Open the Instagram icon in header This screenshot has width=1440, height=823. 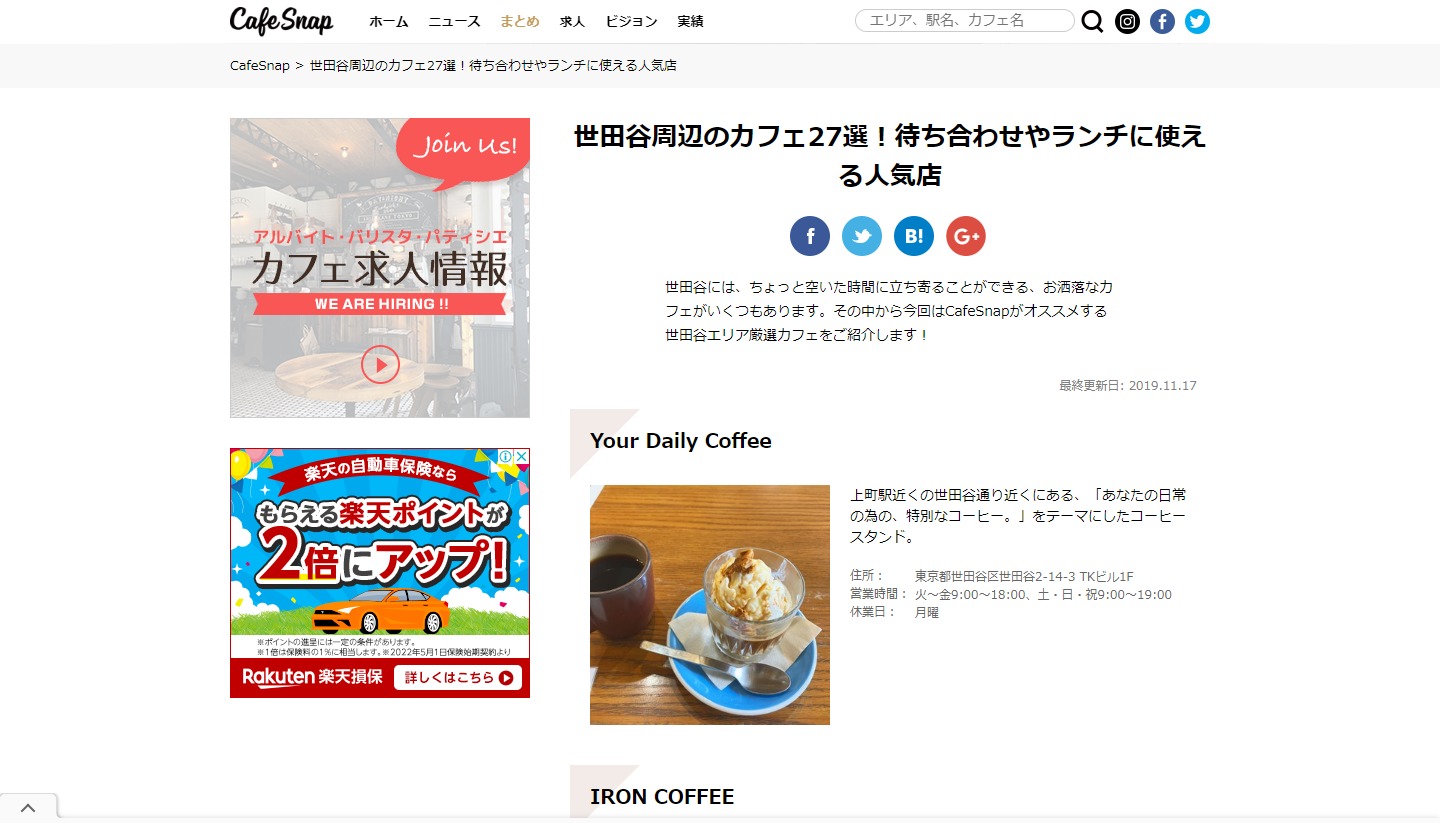pos(1127,21)
